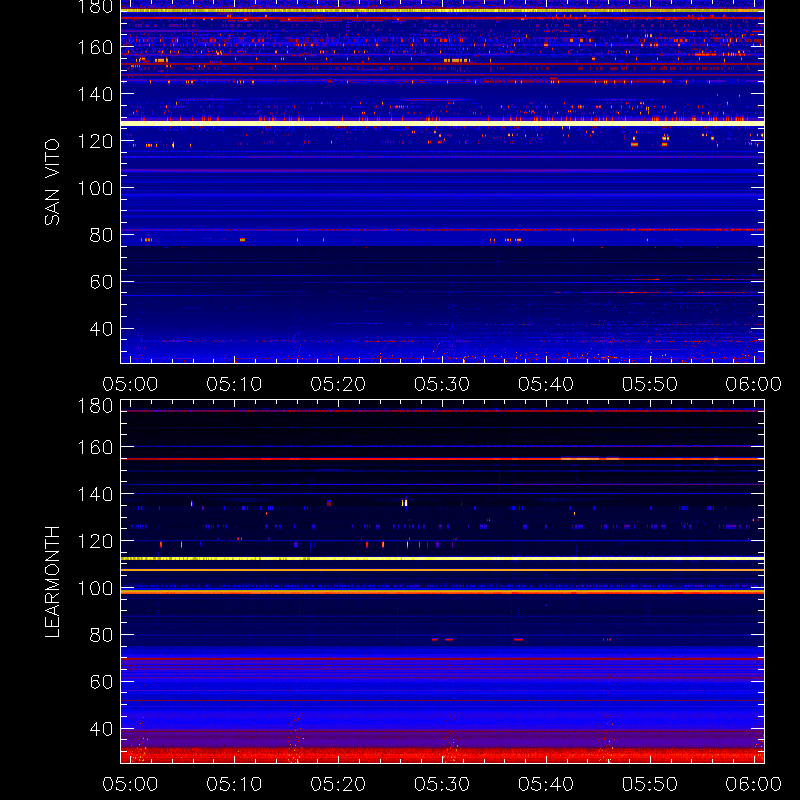Image resolution: width=800 pixels, height=800 pixels.
Task: Select the 140 tick label on San Vito axis
Action: 95,94
